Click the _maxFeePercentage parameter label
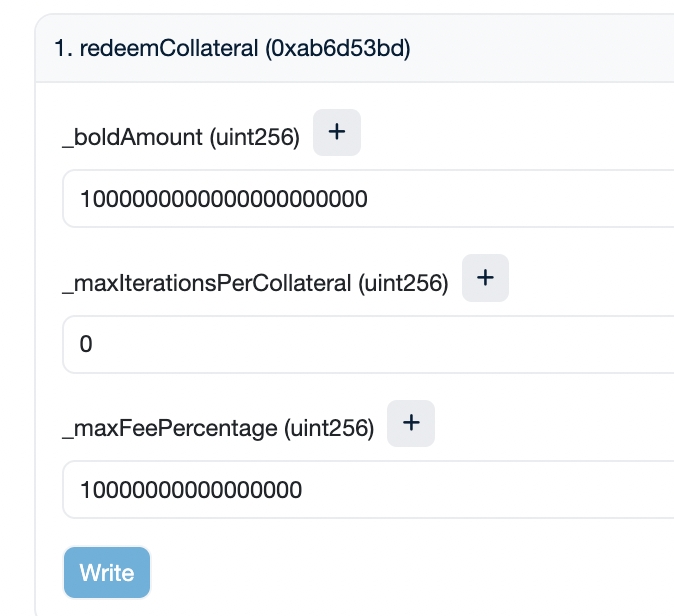This screenshot has height=616, width=674. [170, 430]
